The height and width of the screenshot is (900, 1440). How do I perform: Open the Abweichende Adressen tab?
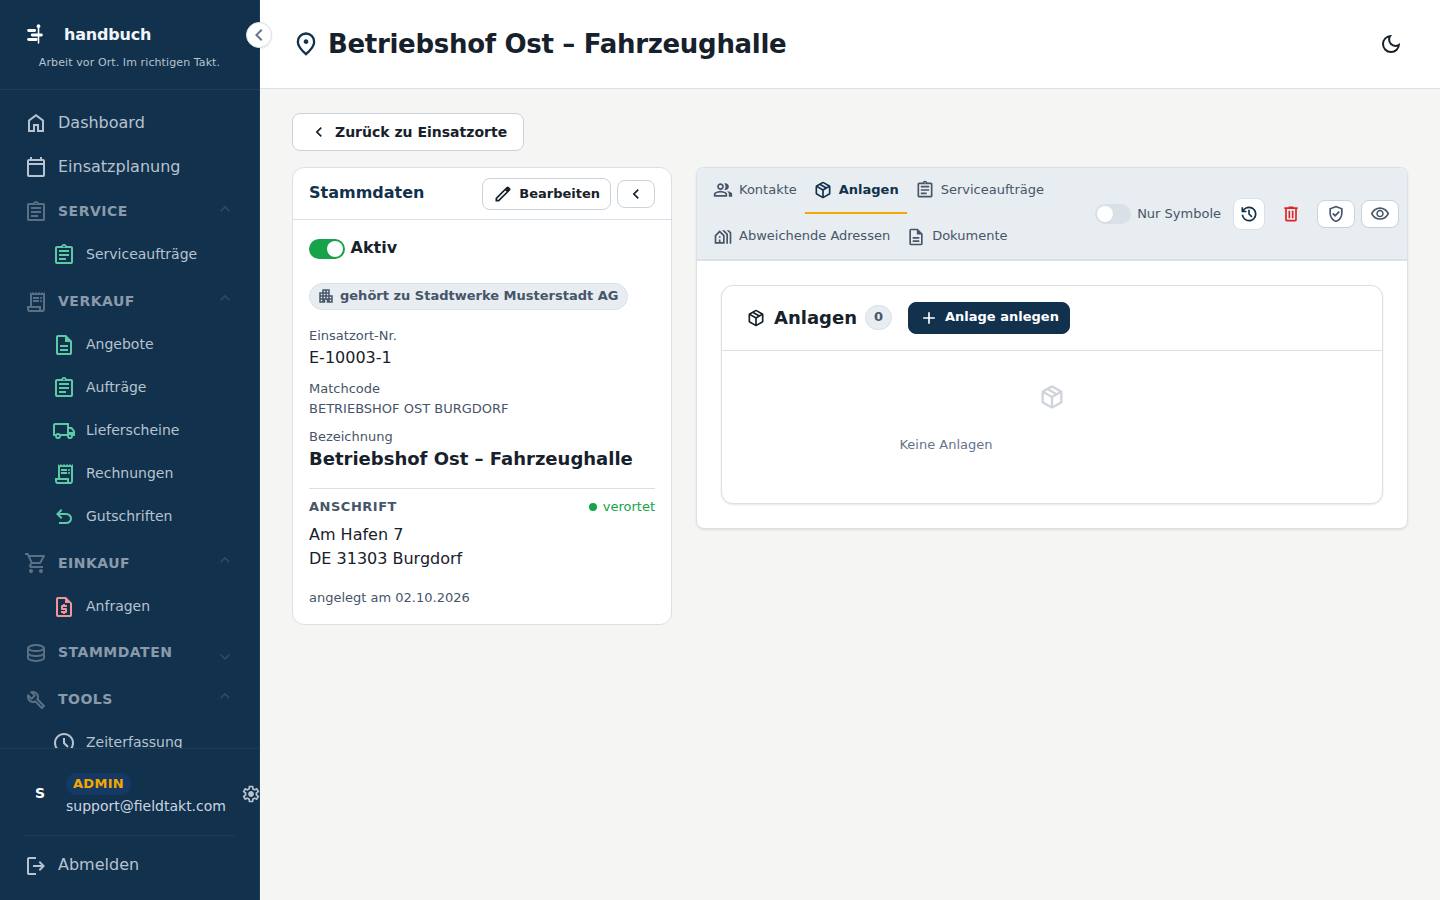pos(801,236)
